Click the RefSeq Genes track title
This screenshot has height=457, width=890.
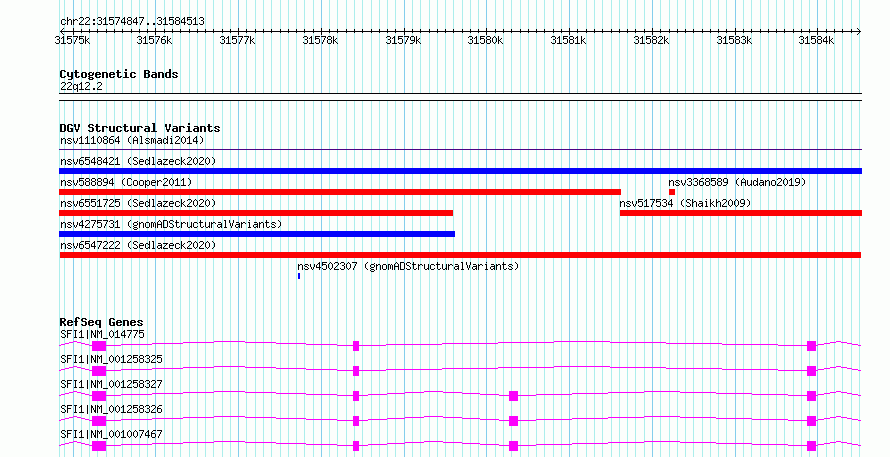(101, 322)
